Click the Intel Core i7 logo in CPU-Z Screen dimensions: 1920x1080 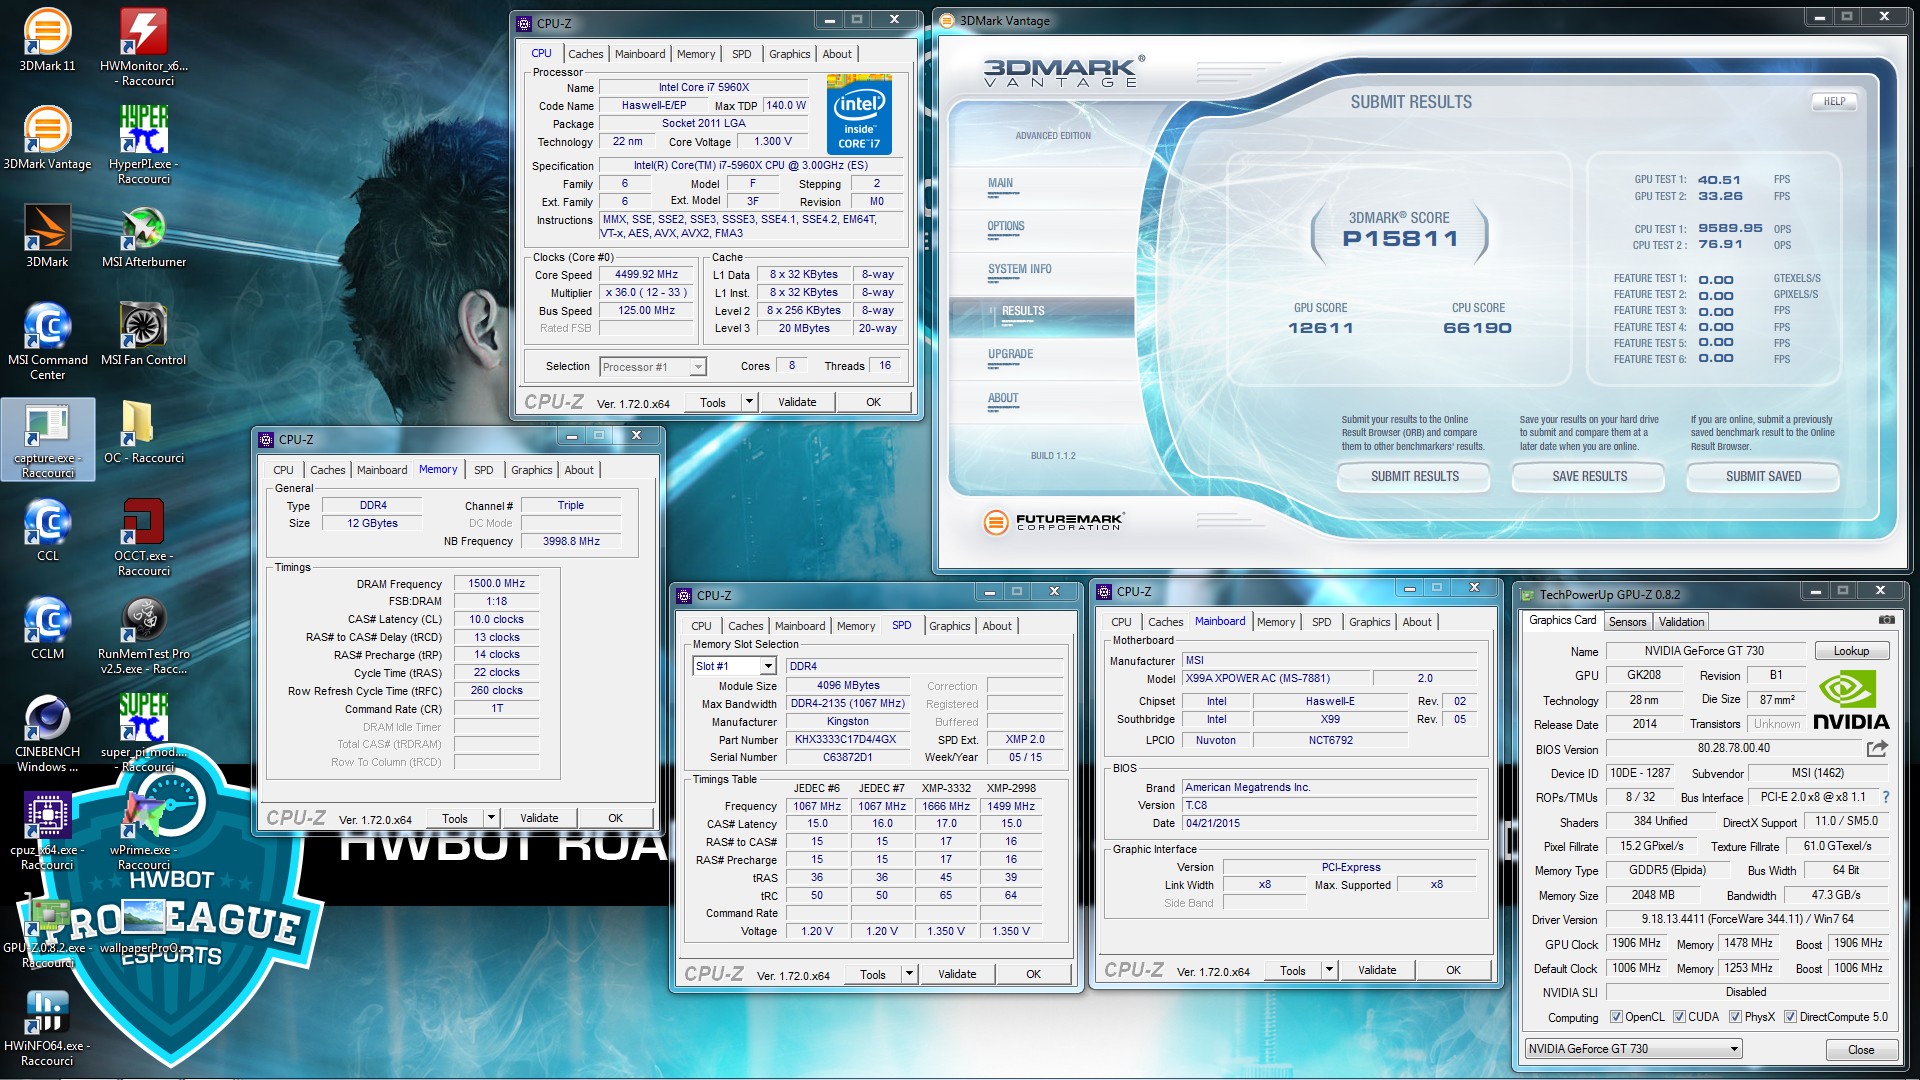[859, 114]
